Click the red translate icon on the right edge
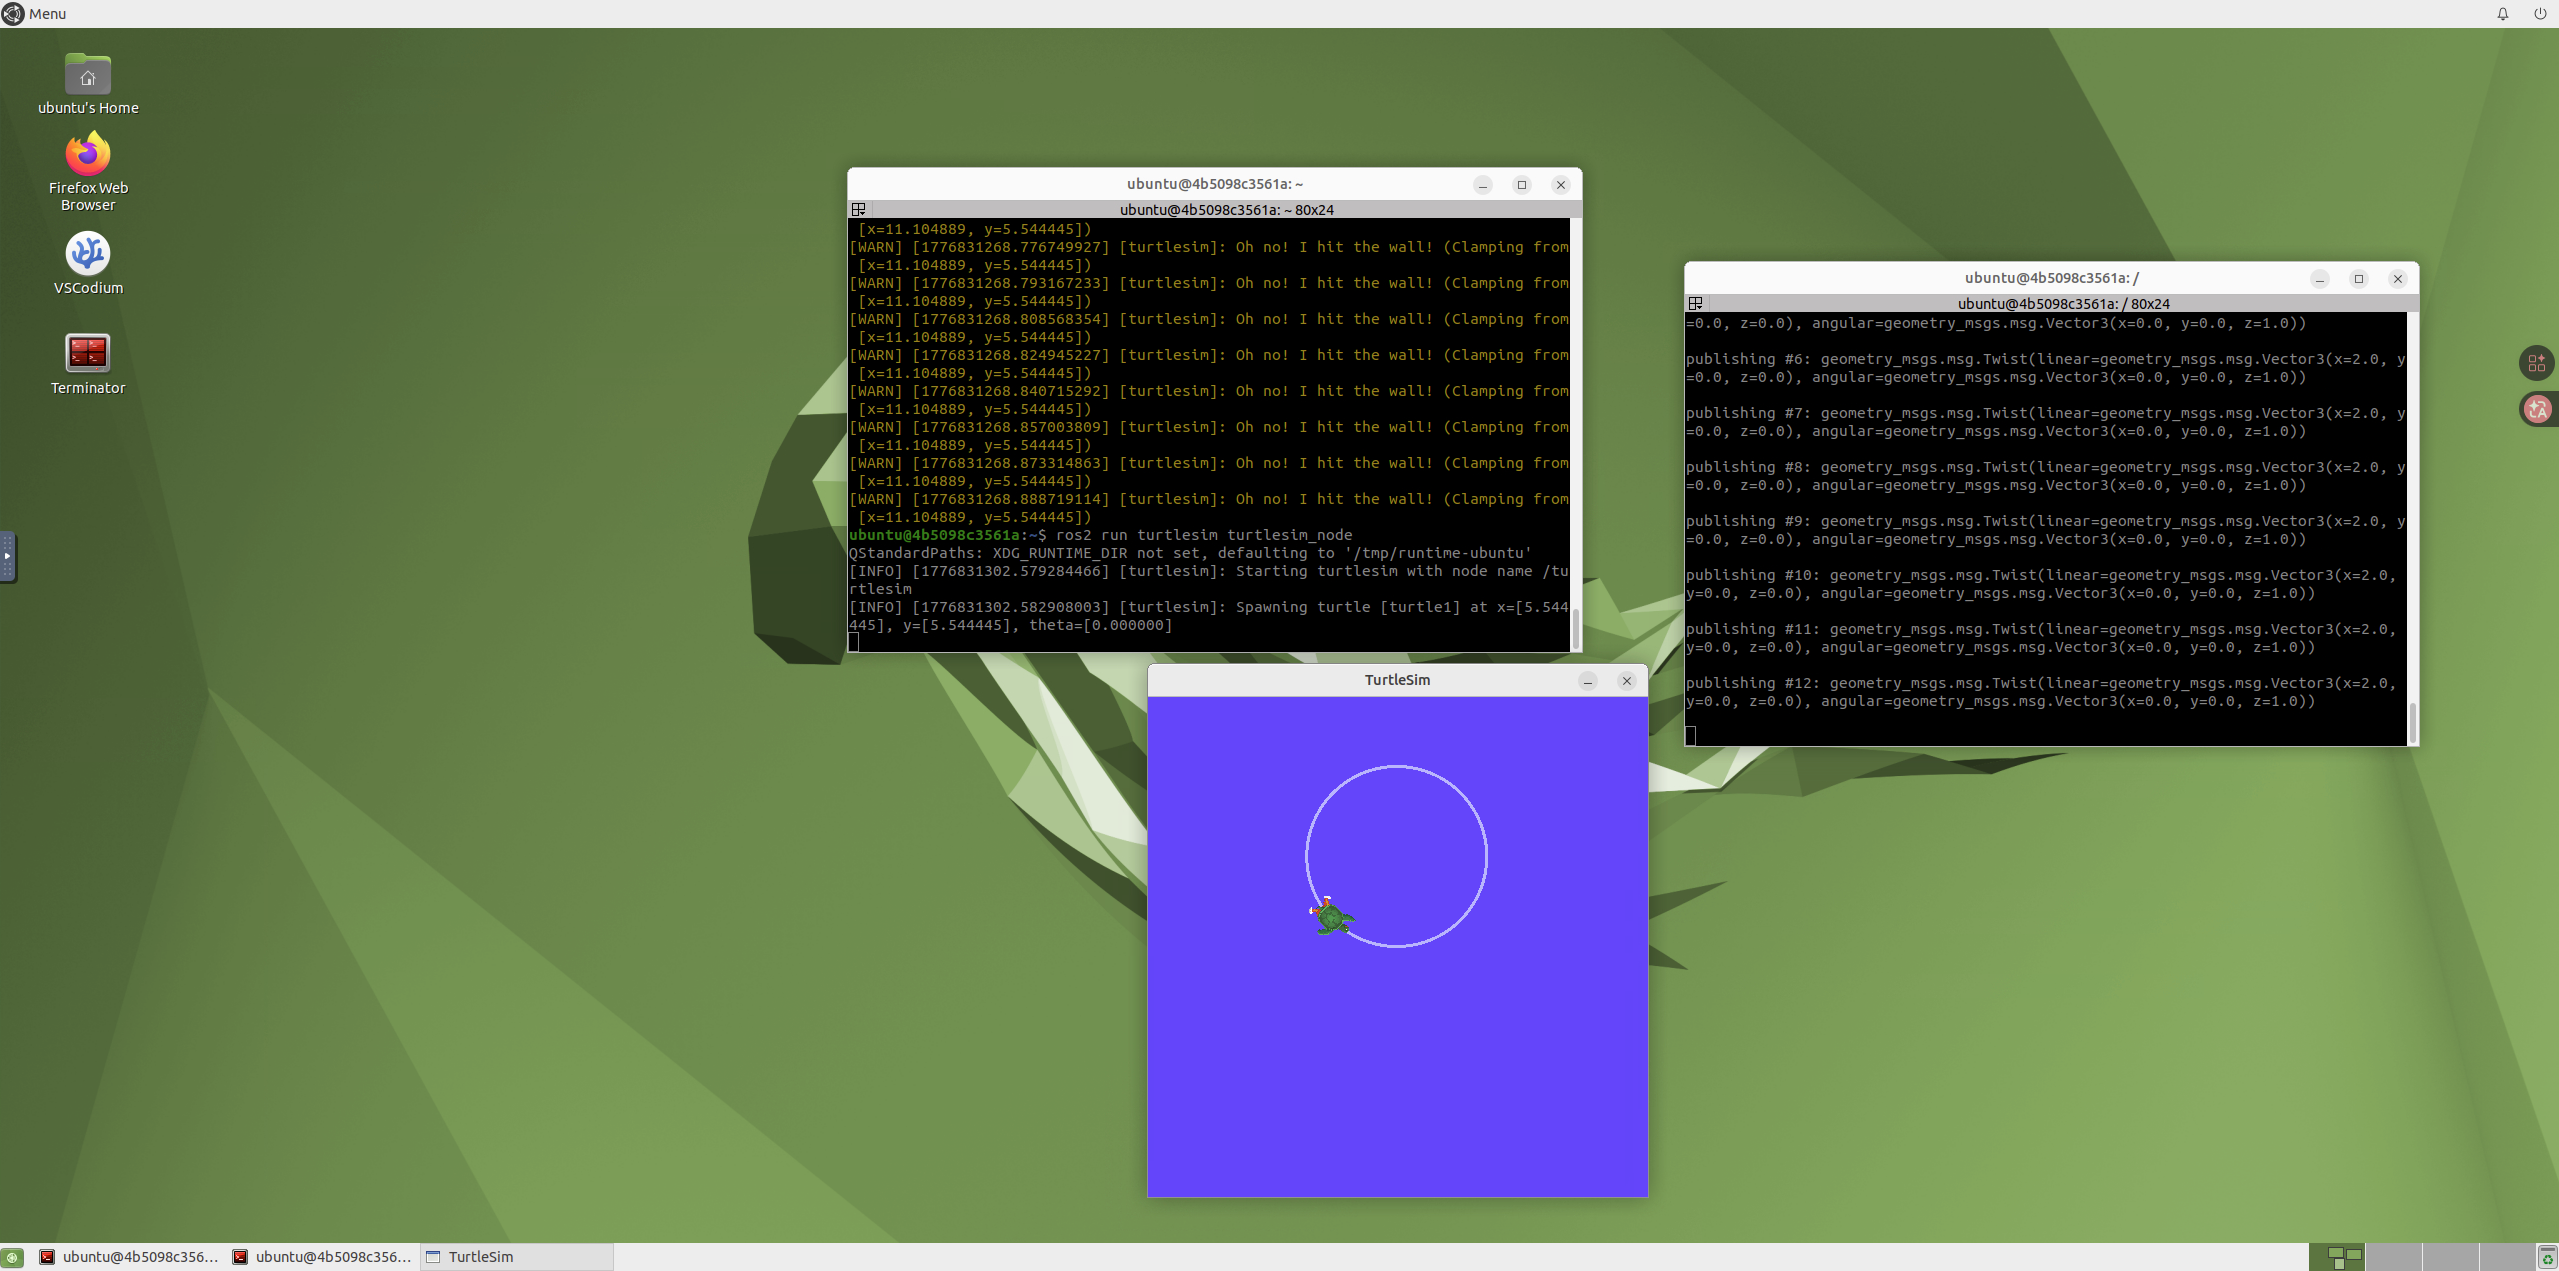The height and width of the screenshot is (1271, 2559). point(2537,409)
